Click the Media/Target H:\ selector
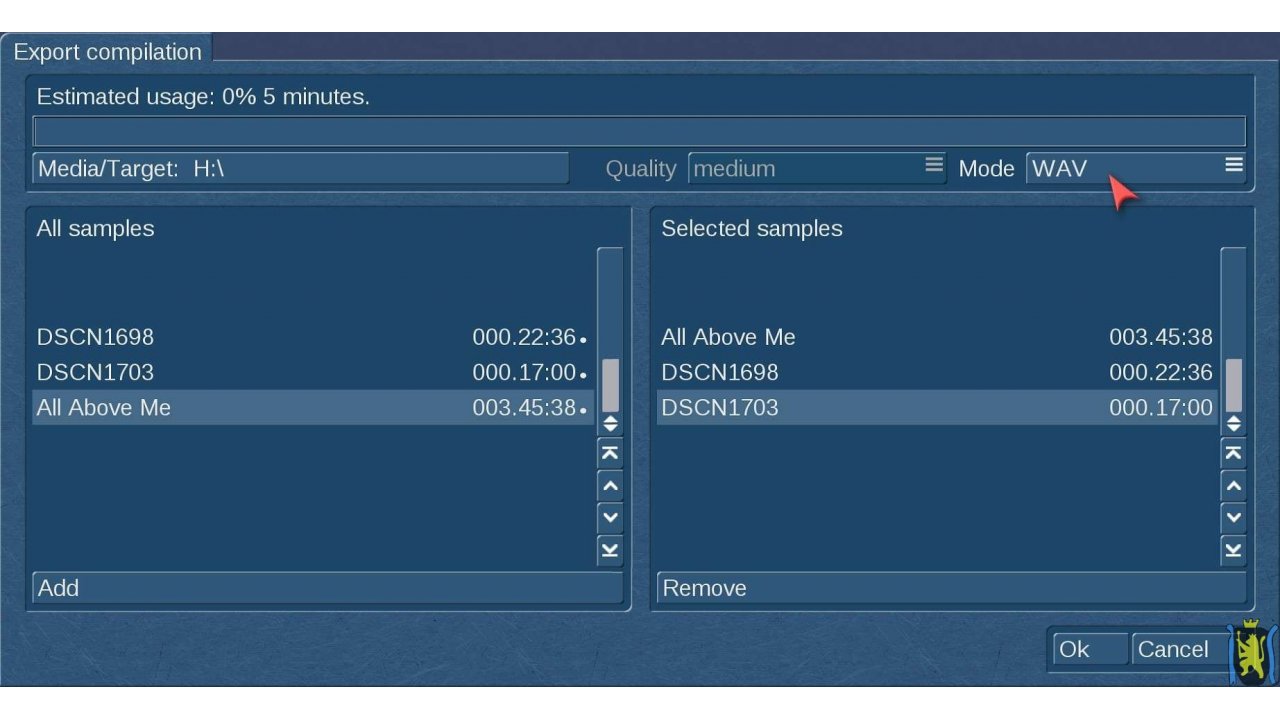This screenshot has height=720, width=1280. (300, 168)
